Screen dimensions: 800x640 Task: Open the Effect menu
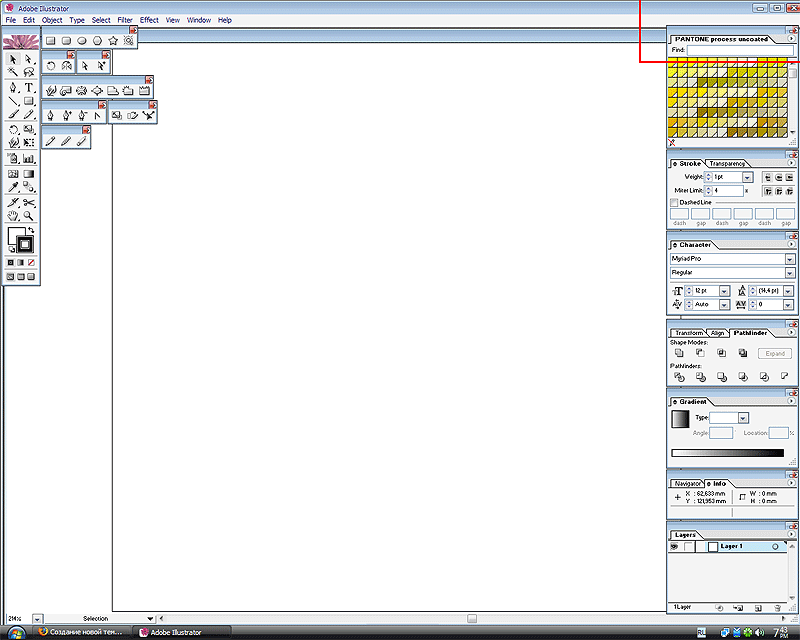pos(149,20)
